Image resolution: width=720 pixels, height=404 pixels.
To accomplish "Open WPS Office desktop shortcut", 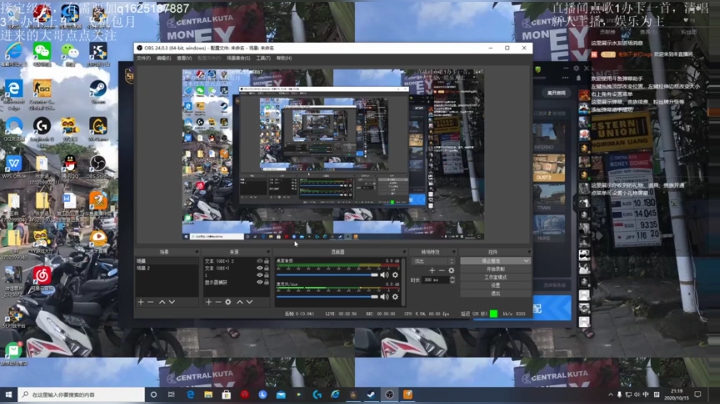I will tap(14, 166).
